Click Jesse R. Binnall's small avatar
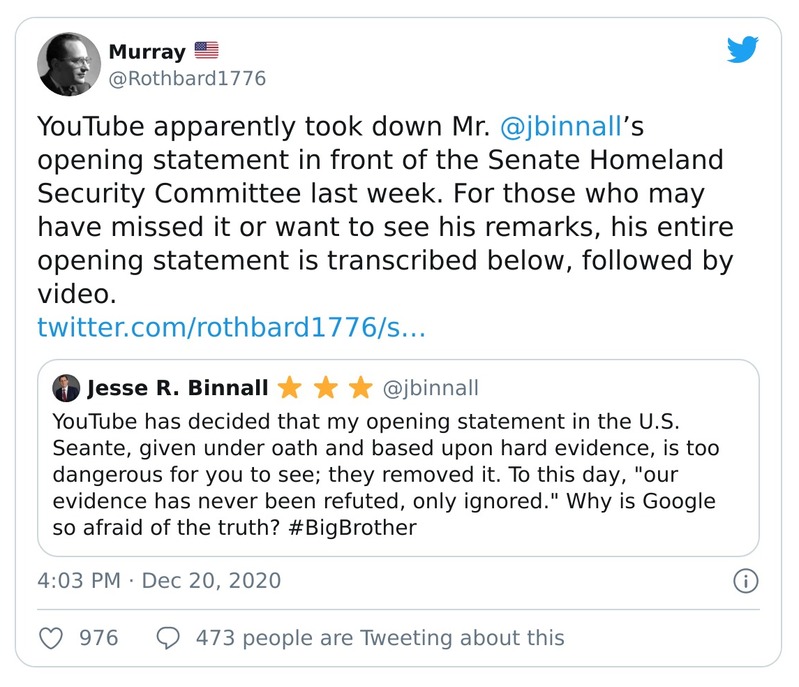The height and width of the screenshot is (687, 799). (66, 386)
